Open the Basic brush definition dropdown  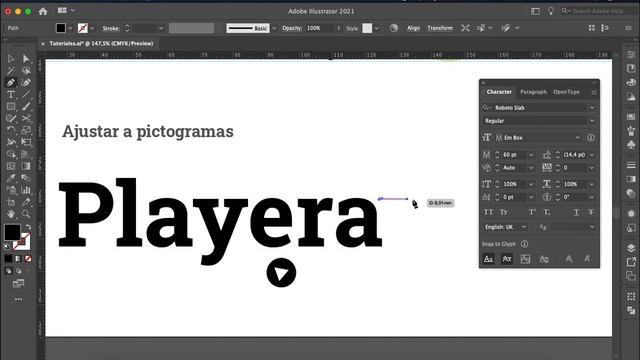tap(274, 28)
